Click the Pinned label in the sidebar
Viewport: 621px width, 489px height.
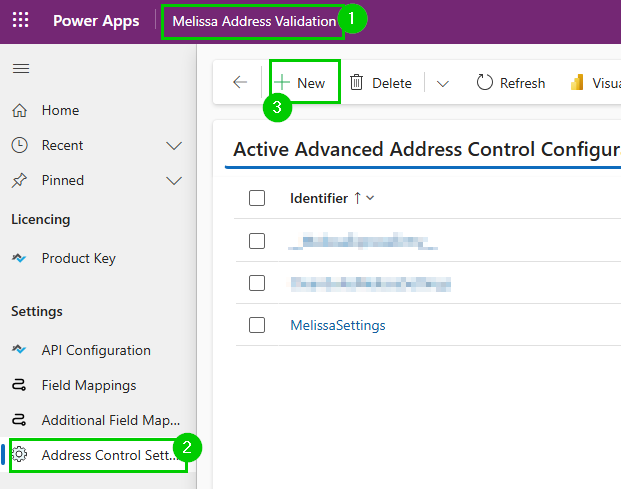point(63,181)
